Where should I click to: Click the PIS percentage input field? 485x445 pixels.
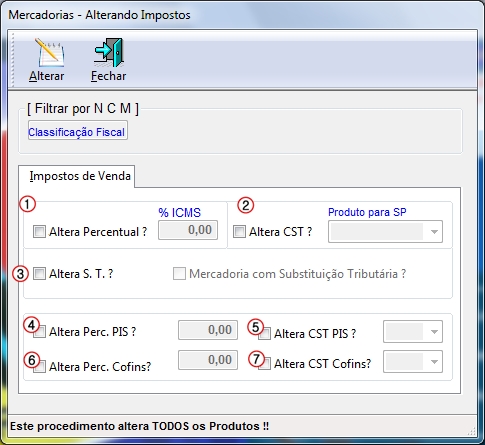(208, 330)
